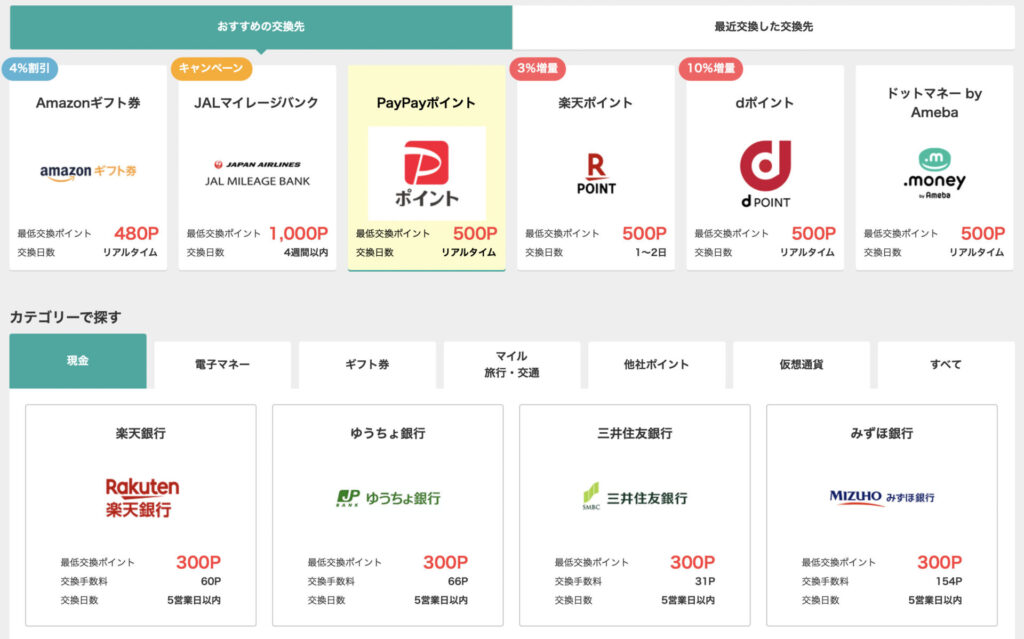Viewport: 1024px width, 639px height.
Task: Click the 4%割引 badge
Action: click(30, 69)
